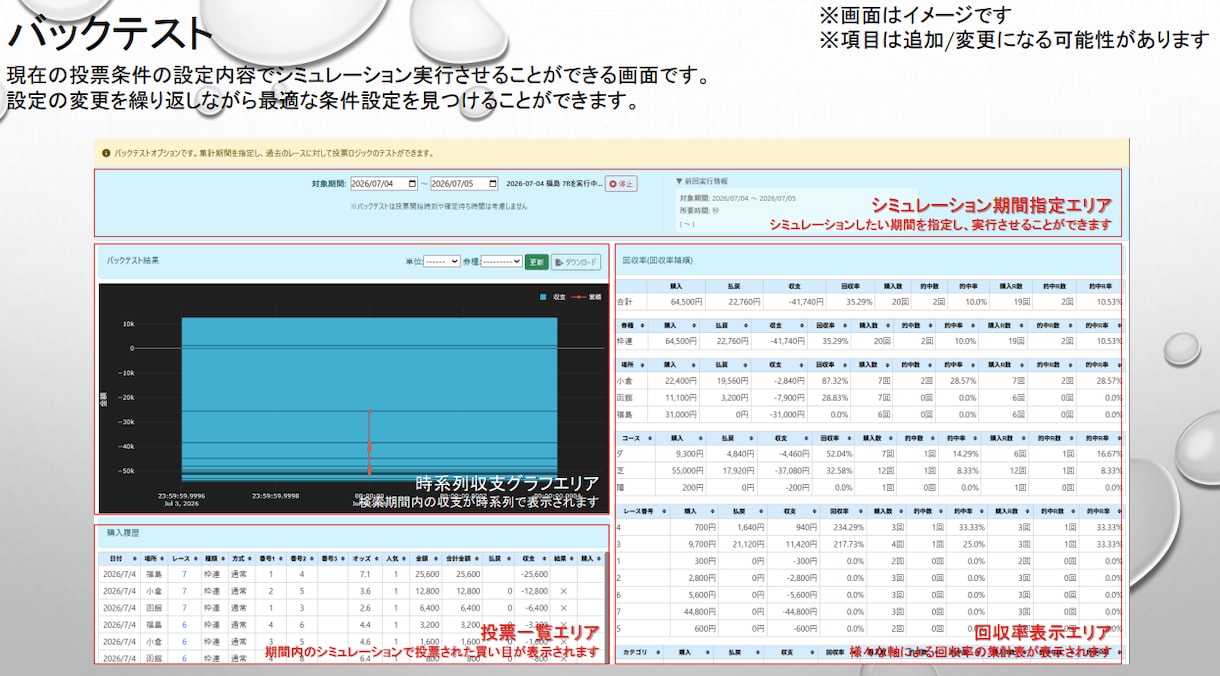
Task: Click the green 更新 button
Action: 537,261
